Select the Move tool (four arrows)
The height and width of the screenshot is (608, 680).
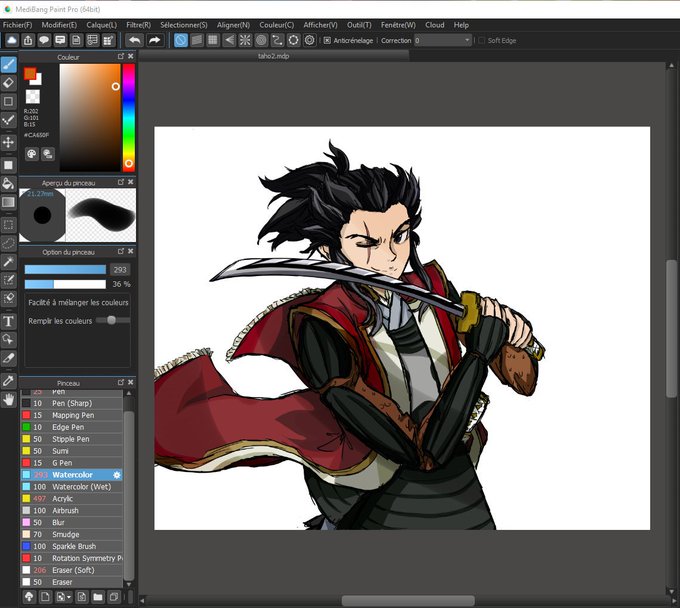[x=8, y=142]
